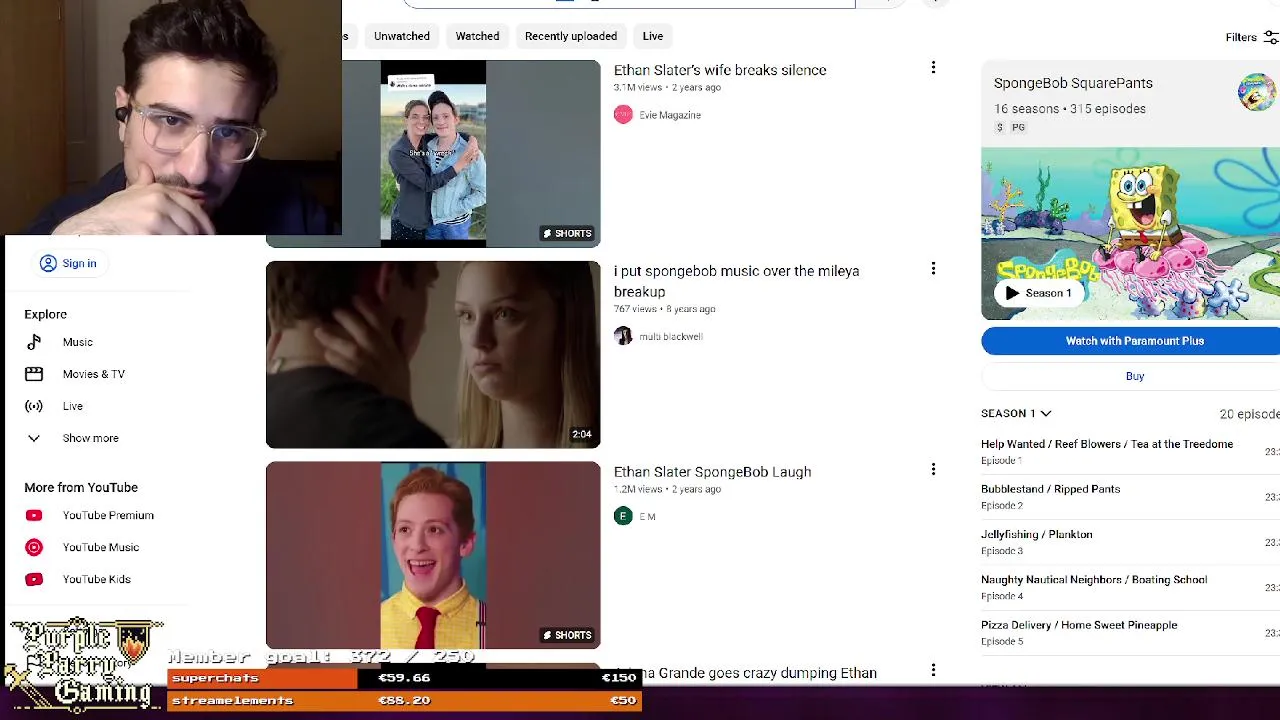Click the streamelements progress bar
The width and height of the screenshot is (1280, 720).
pos(404,700)
